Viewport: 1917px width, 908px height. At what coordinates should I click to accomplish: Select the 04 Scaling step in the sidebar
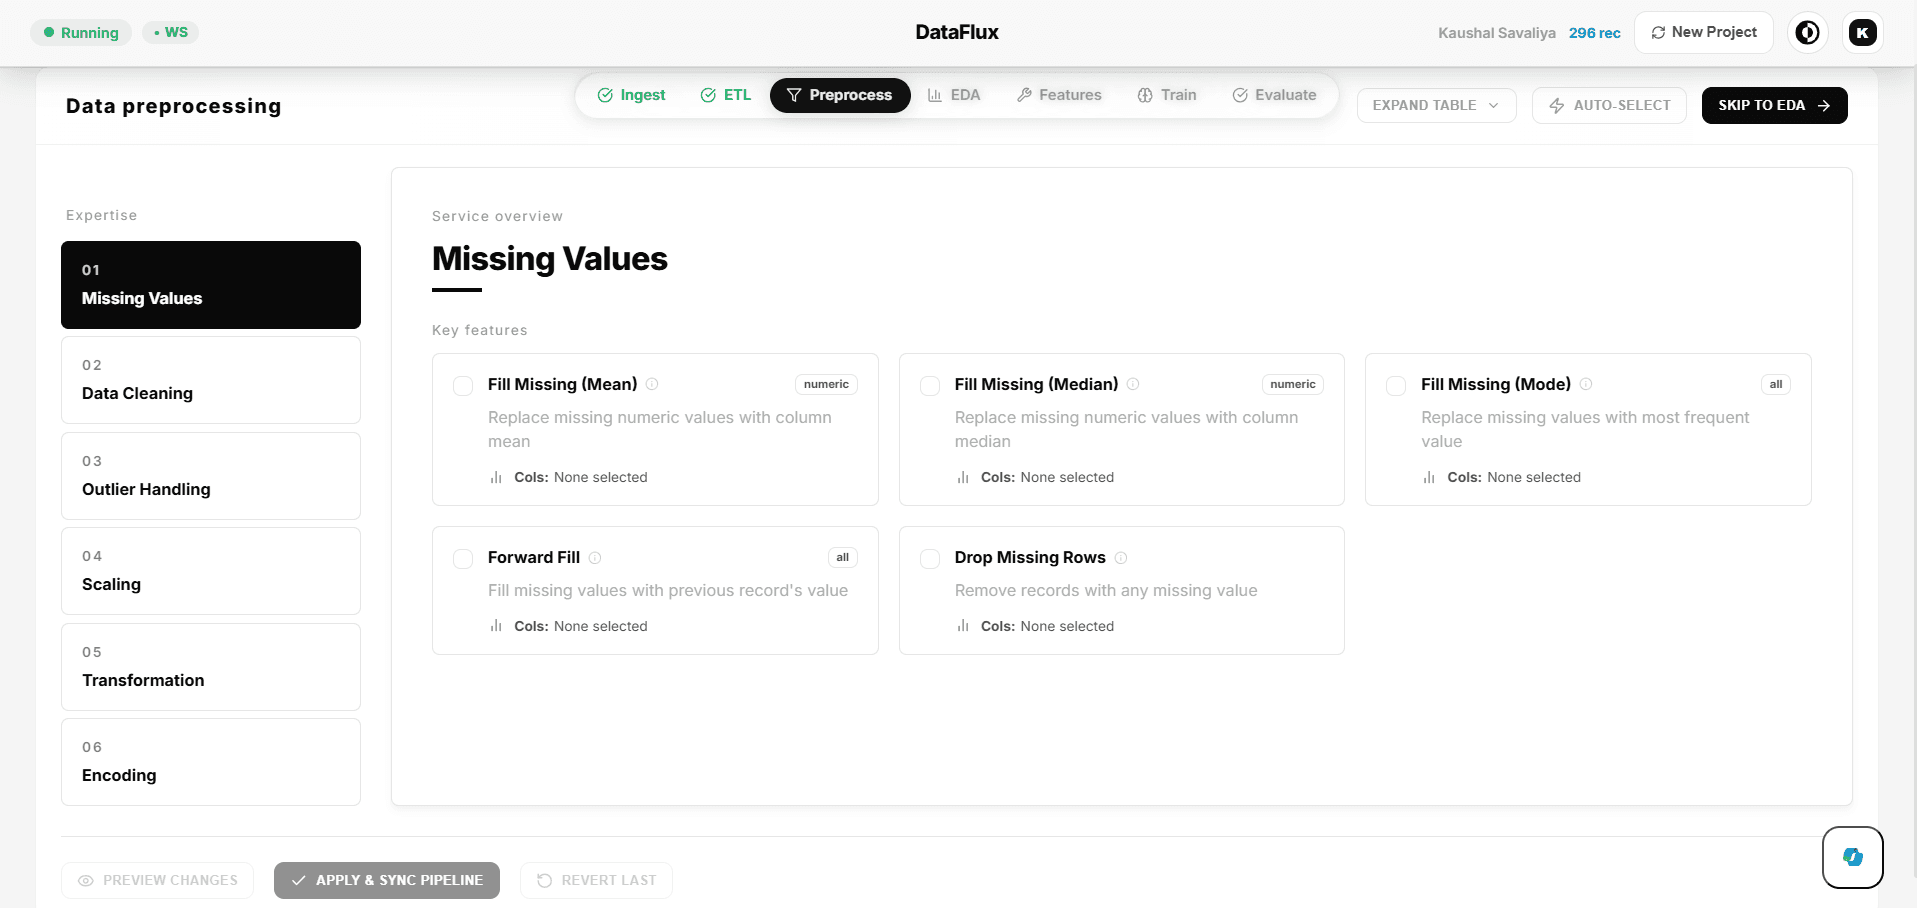coord(210,571)
